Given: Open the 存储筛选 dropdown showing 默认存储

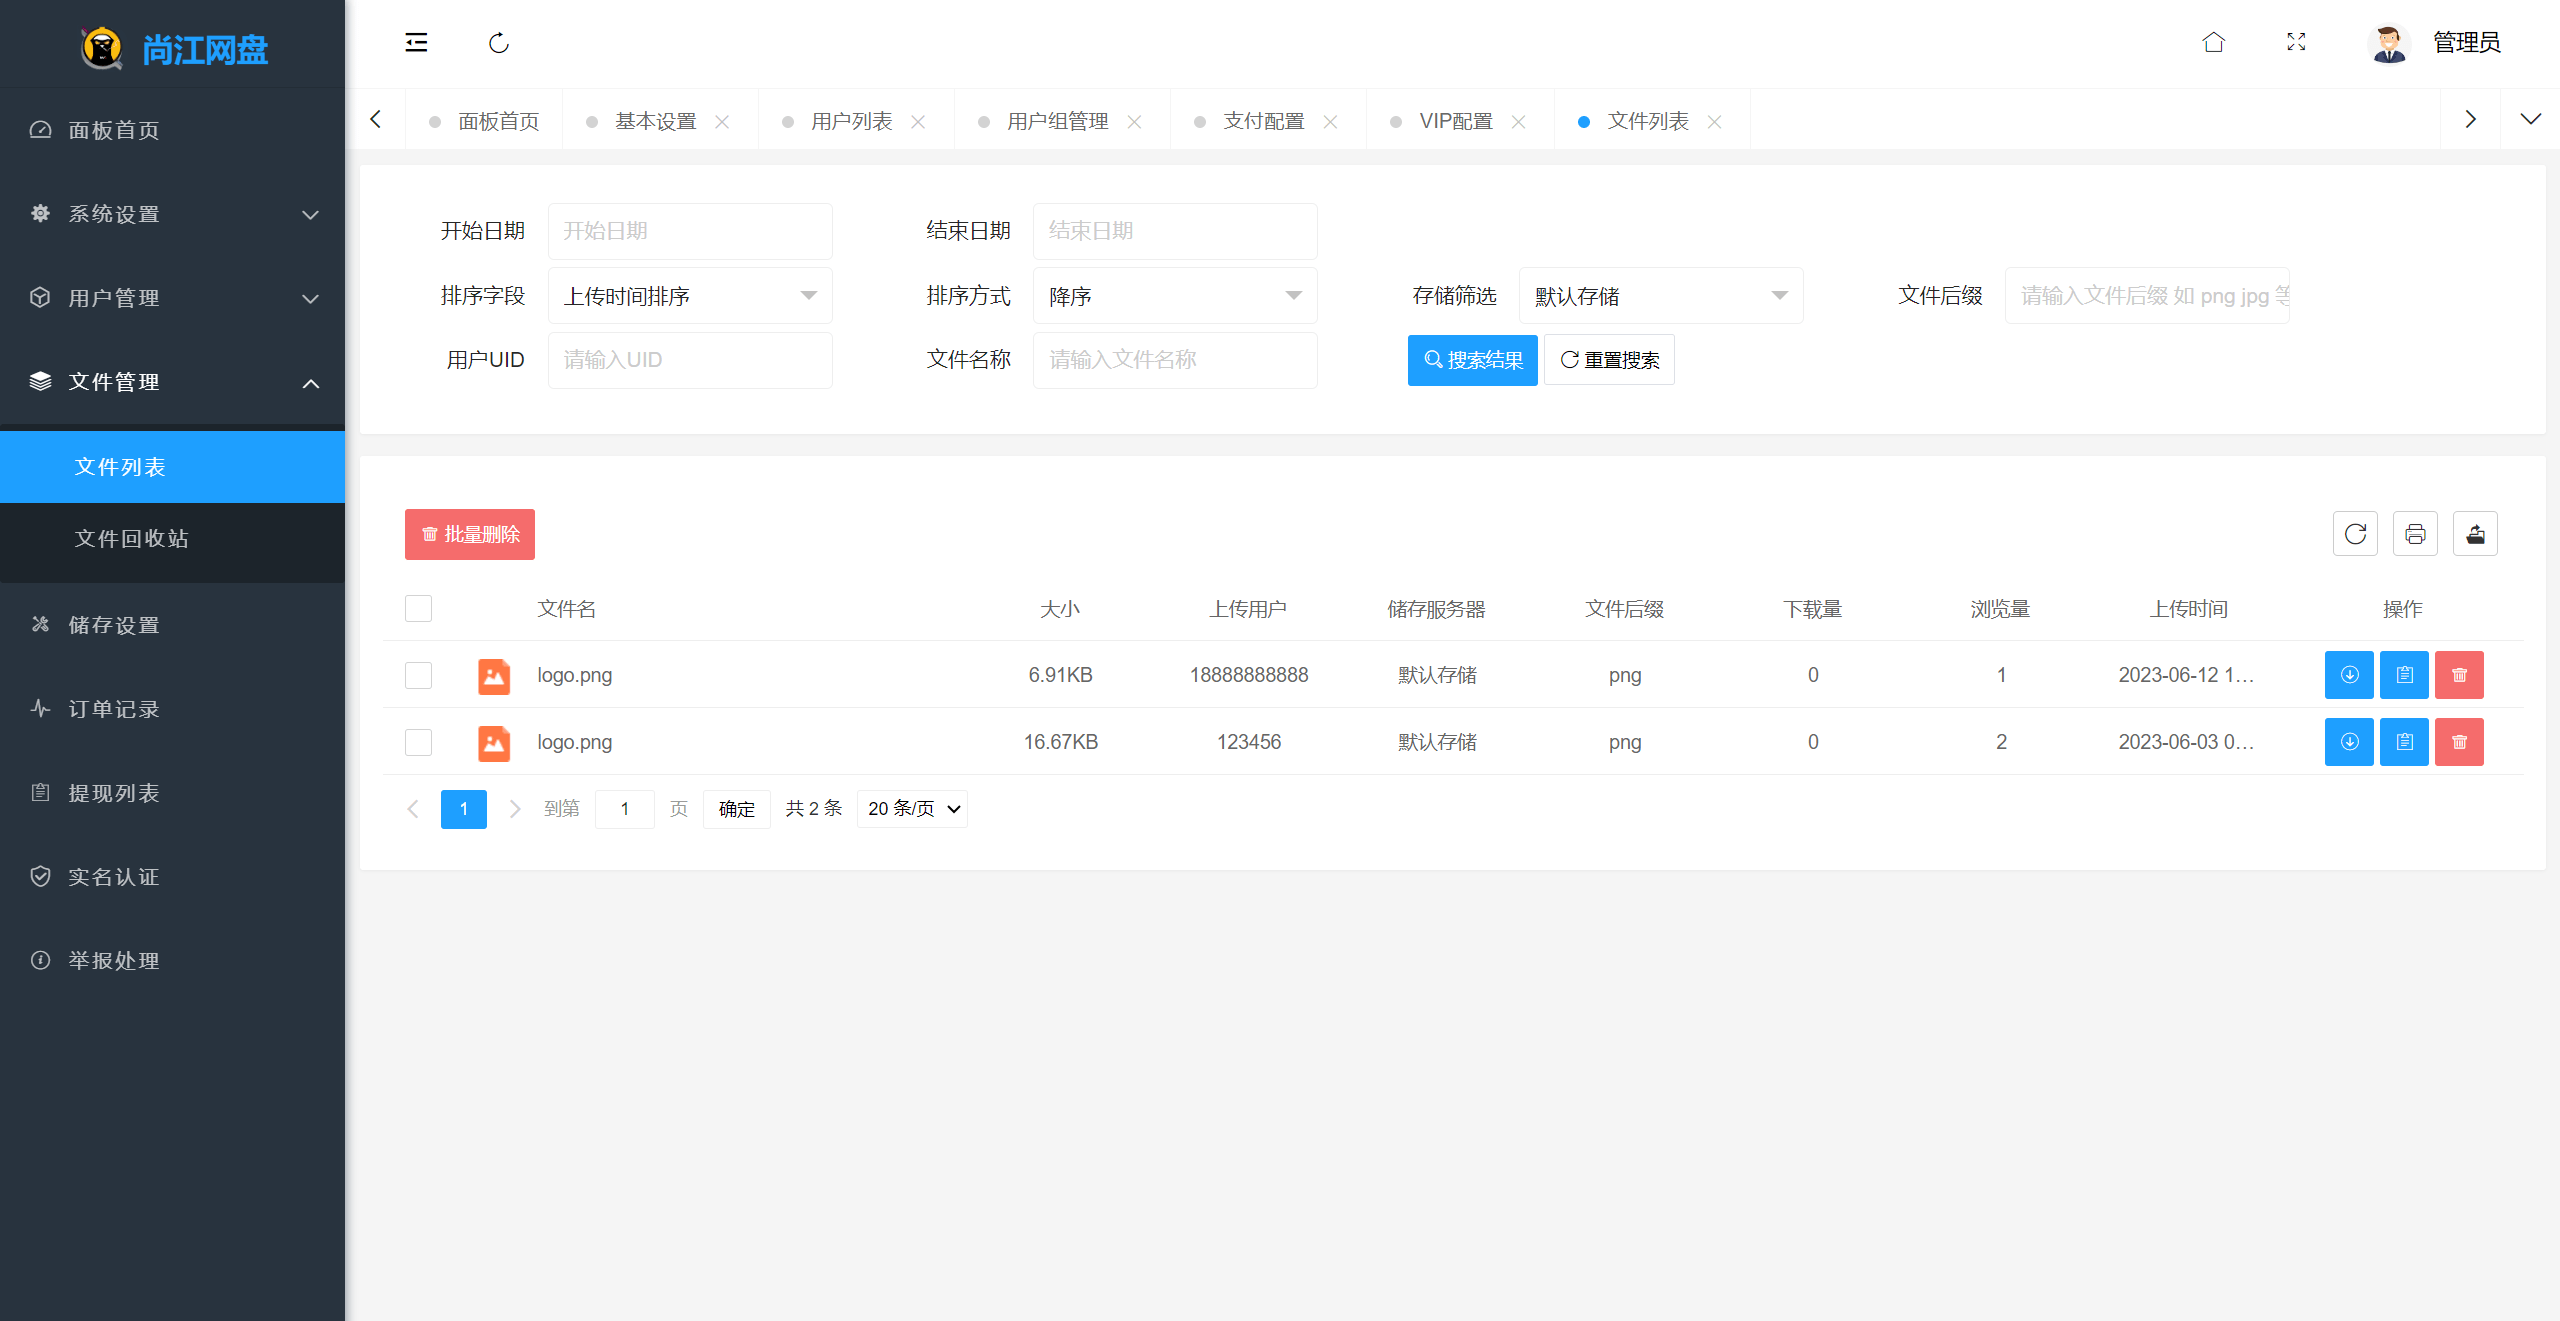Looking at the screenshot, I should pyautogui.click(x=1661, y=296).
